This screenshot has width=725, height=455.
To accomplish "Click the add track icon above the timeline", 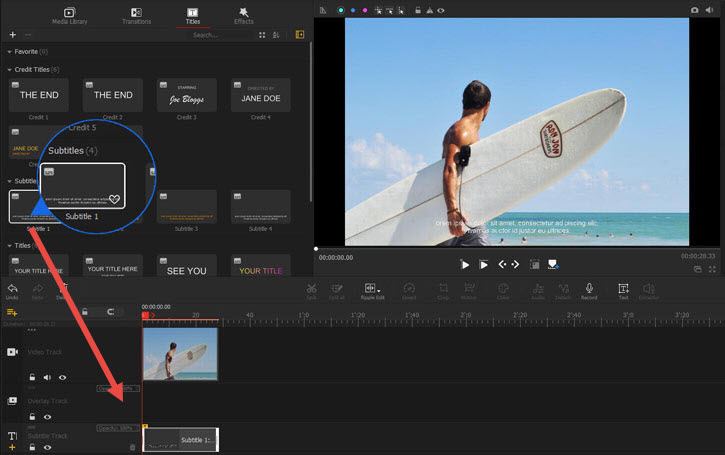I will coord(12,312).
